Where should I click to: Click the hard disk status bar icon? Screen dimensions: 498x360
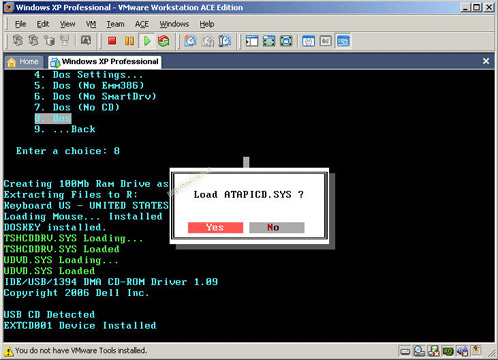[x=405, y=351]
